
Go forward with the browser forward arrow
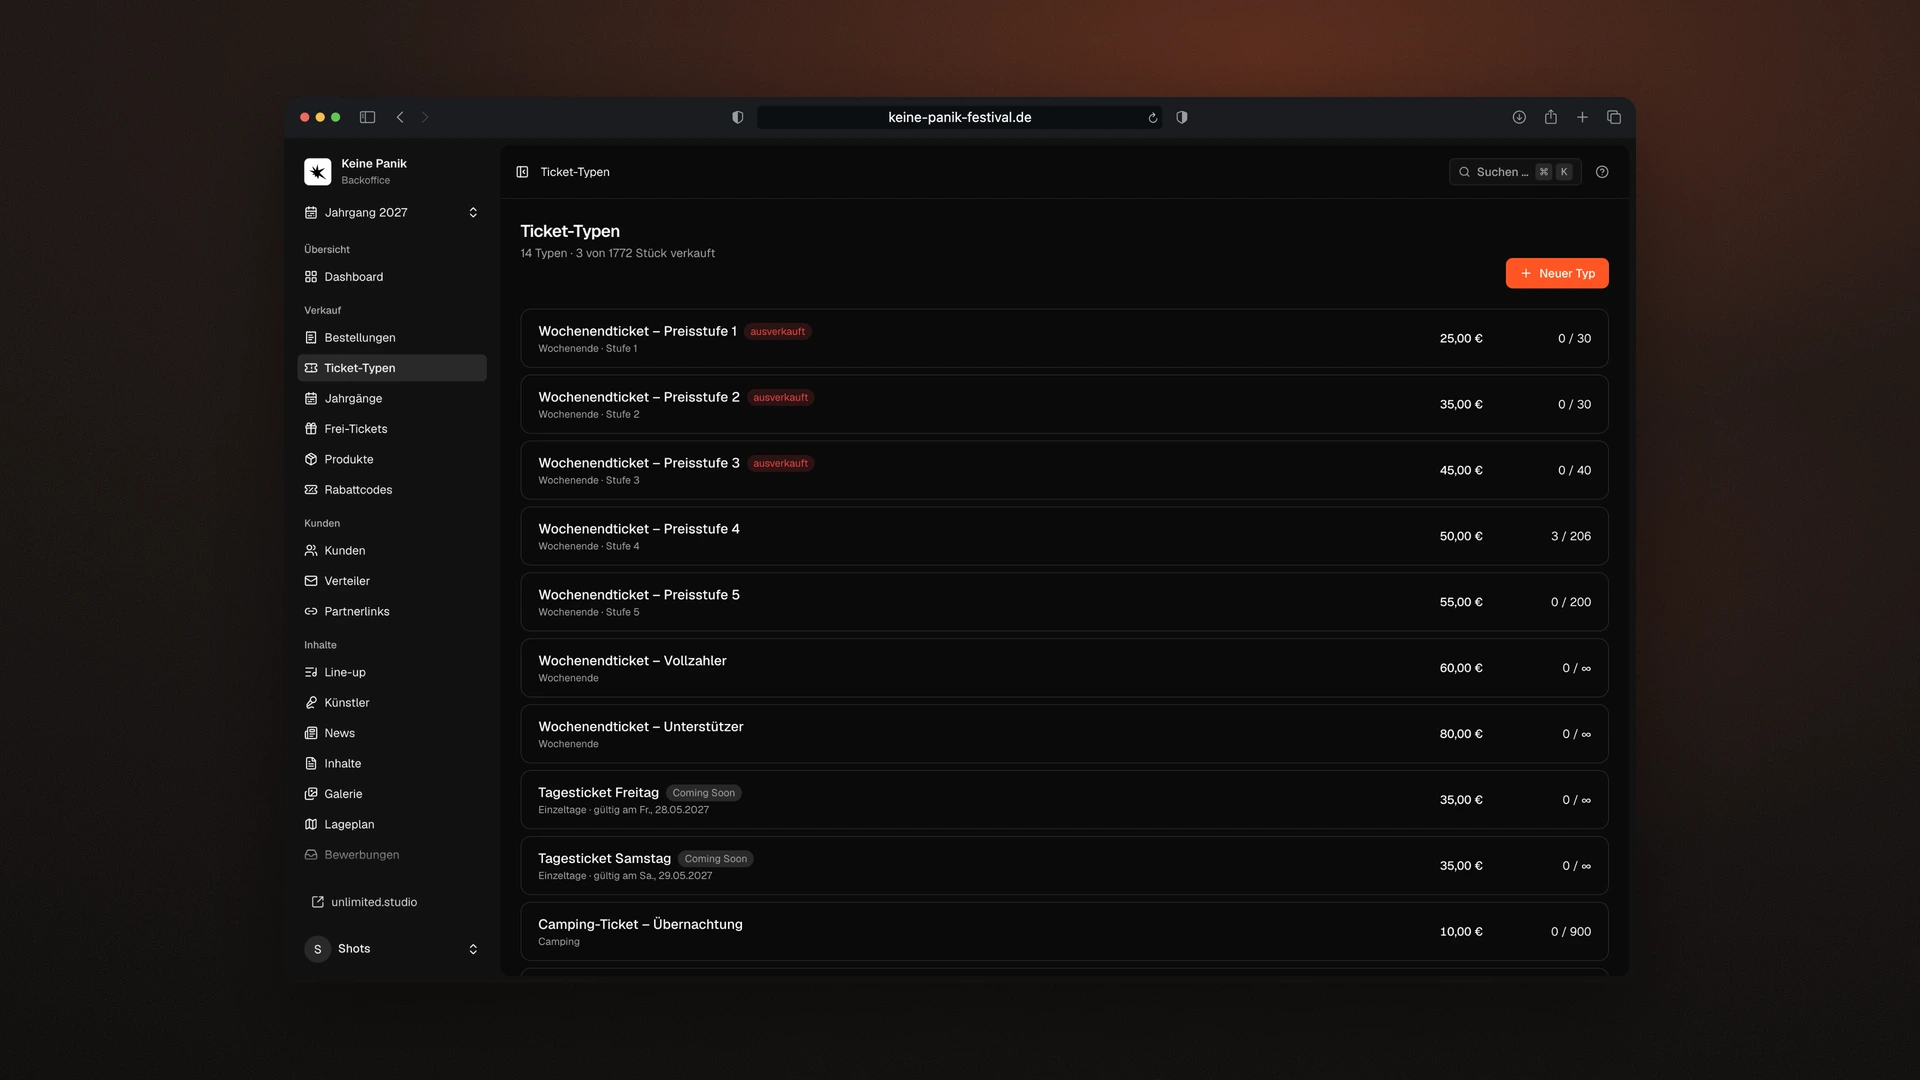(x=425, y=117)
